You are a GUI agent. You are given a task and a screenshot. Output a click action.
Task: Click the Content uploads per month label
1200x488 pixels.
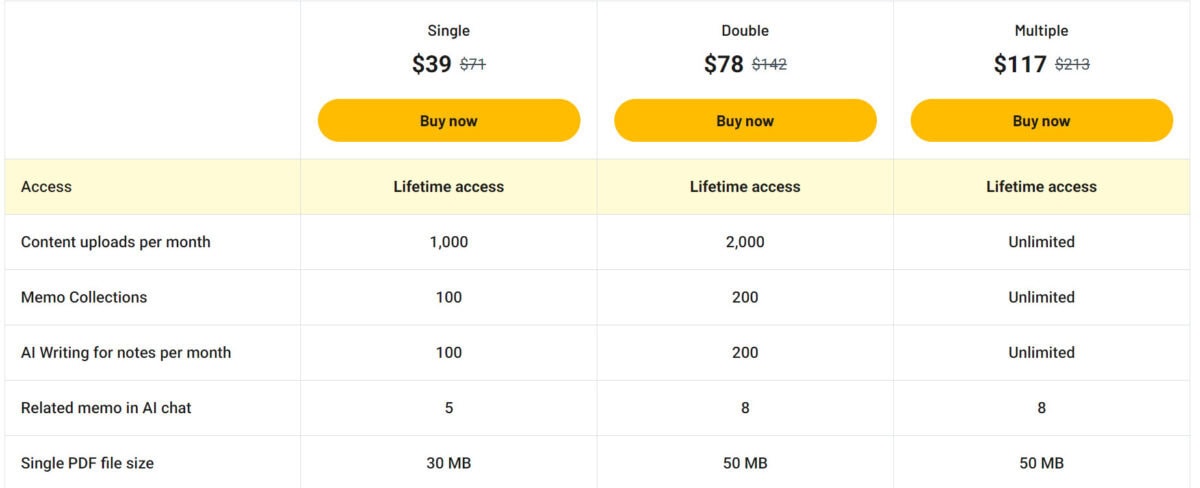coord(116,242)
